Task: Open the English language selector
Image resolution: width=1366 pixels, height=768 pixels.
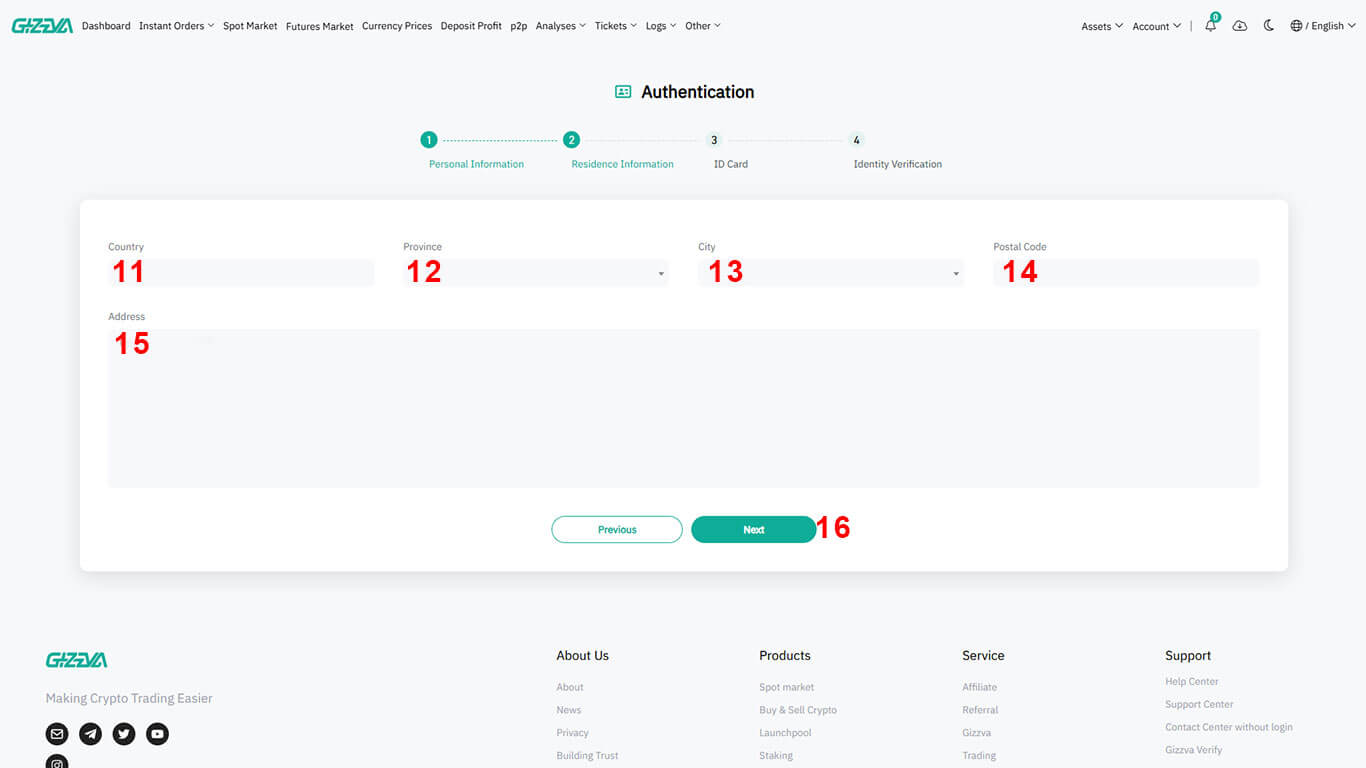Action: pyautogui.click(x=1322, y=26)
